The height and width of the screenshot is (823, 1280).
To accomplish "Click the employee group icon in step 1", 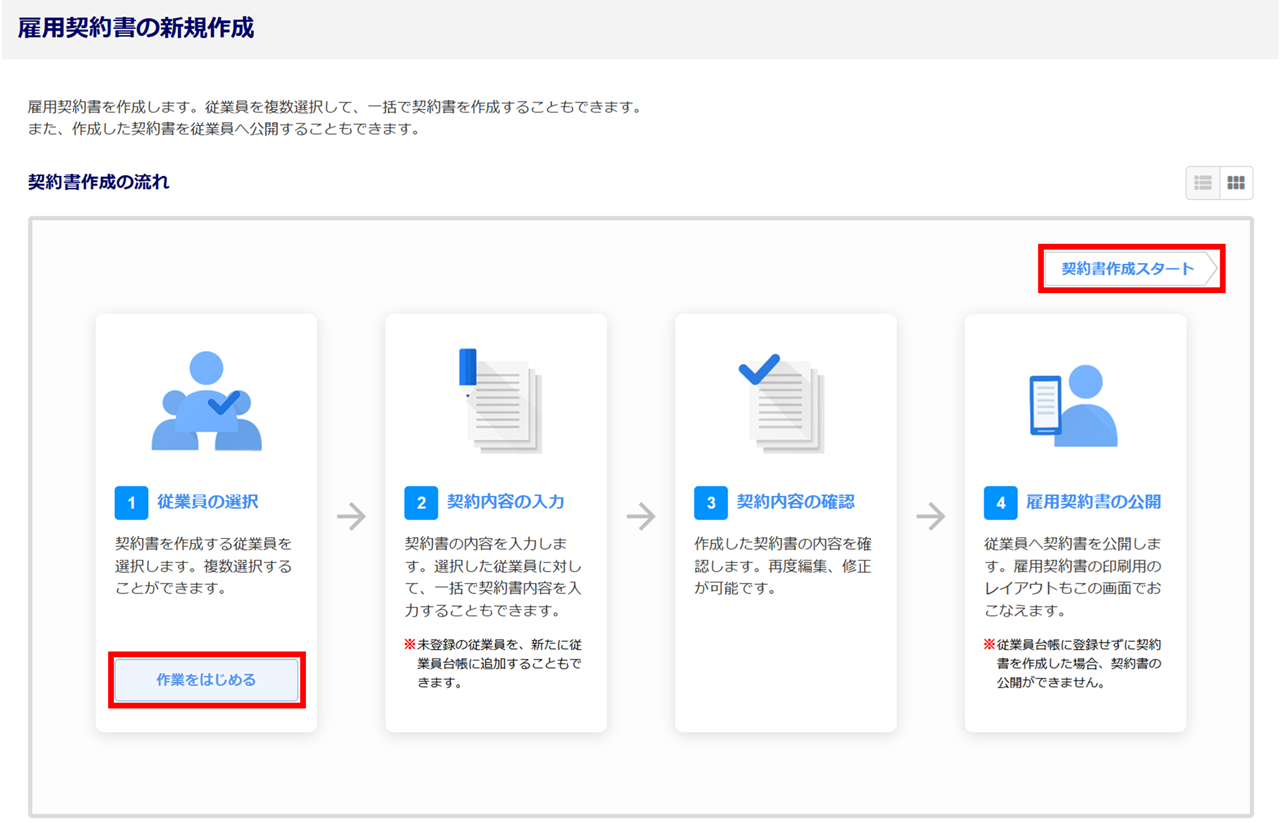I will click(206, 402).
